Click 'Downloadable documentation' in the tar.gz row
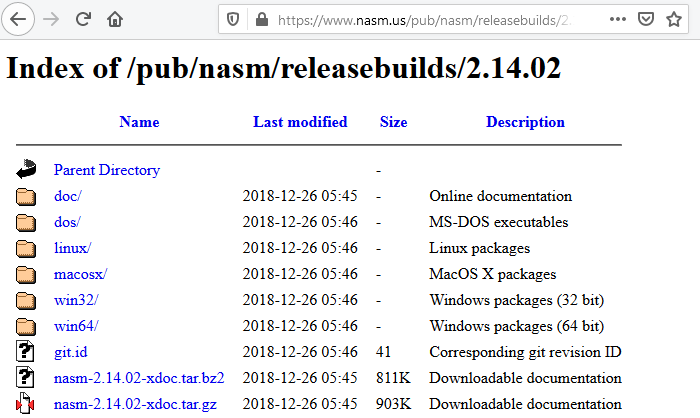This screenshot has height=418, width=700. [525, 404]
